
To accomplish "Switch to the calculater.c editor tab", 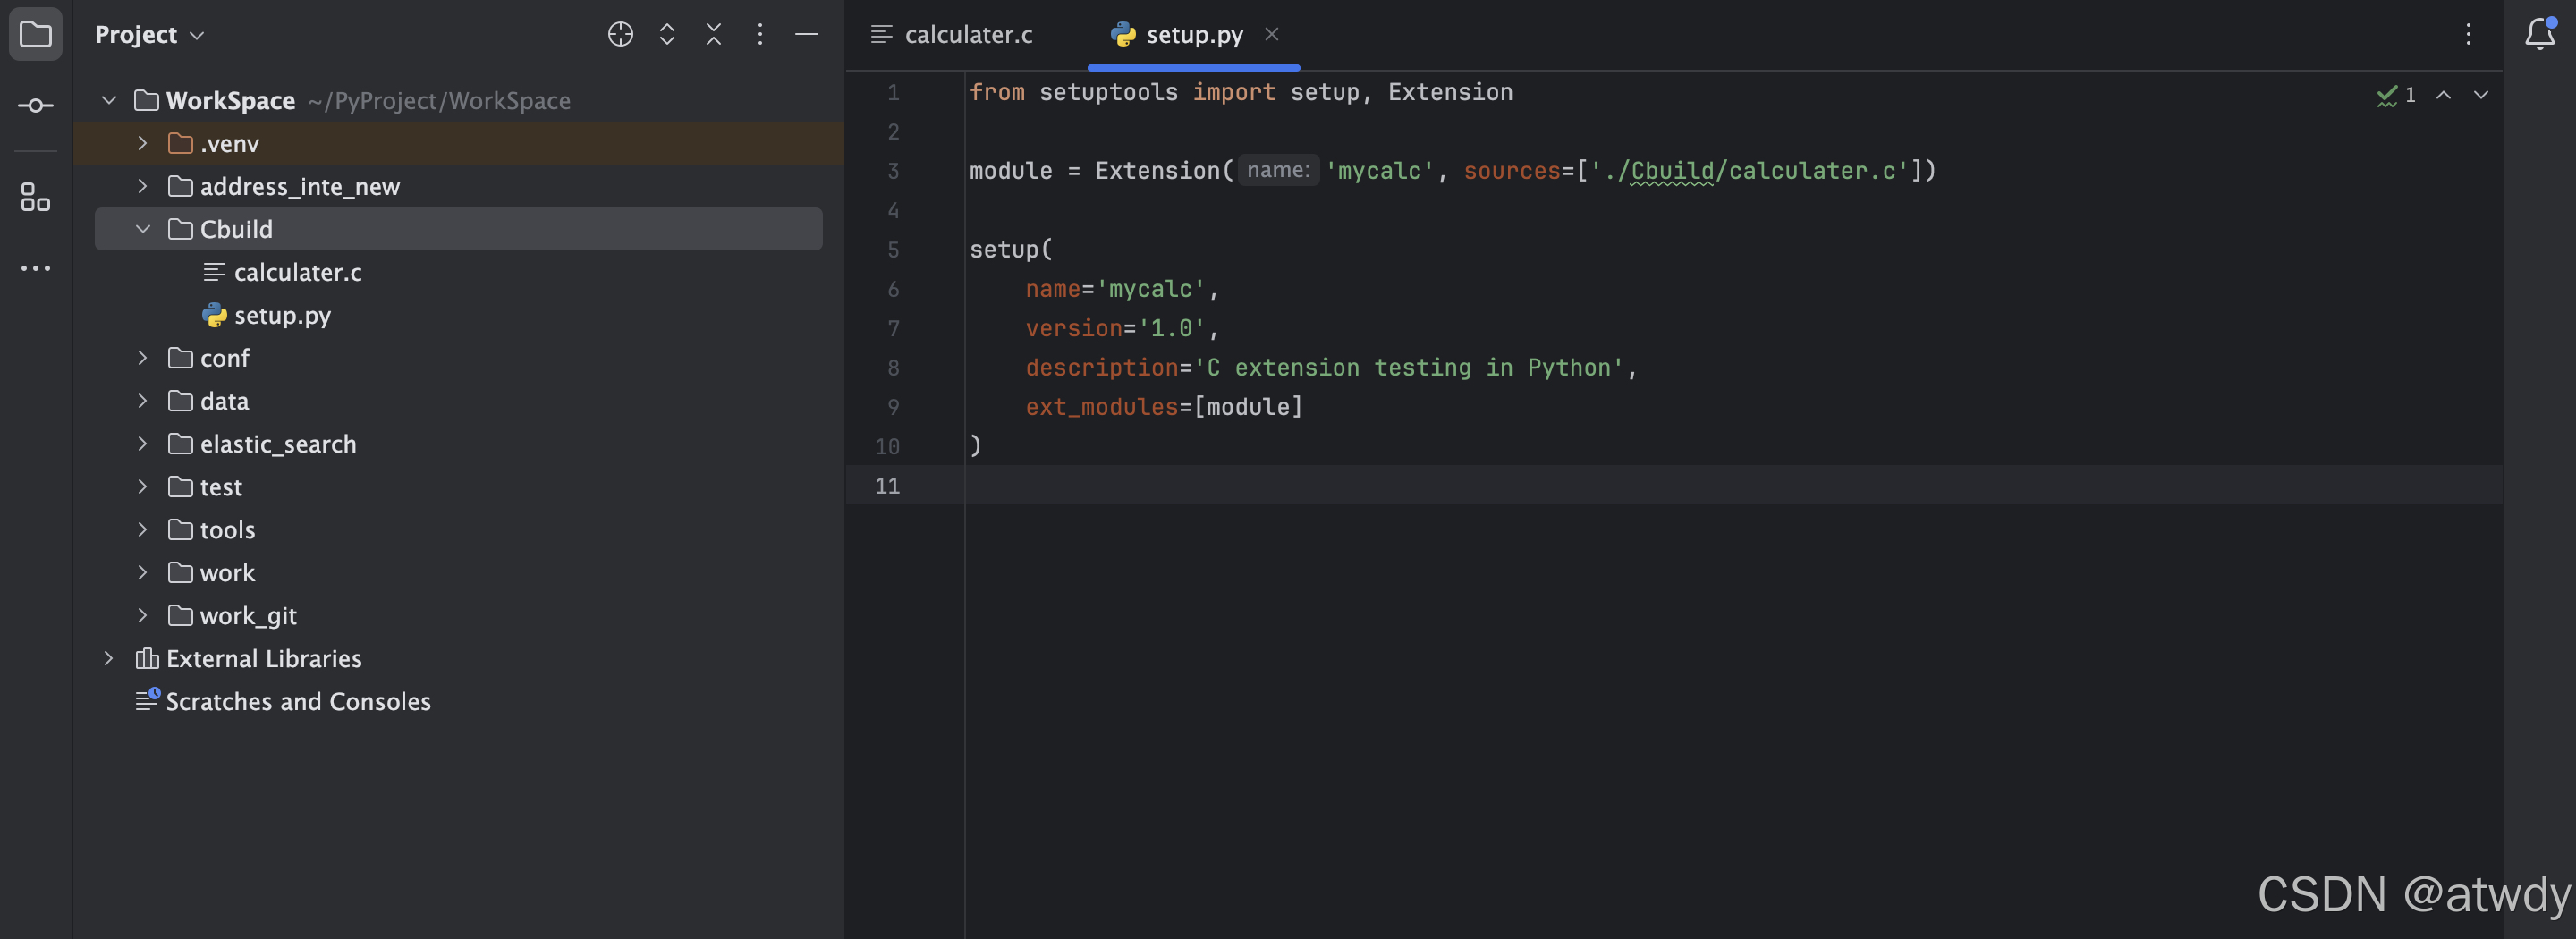I will click(951, 34).
